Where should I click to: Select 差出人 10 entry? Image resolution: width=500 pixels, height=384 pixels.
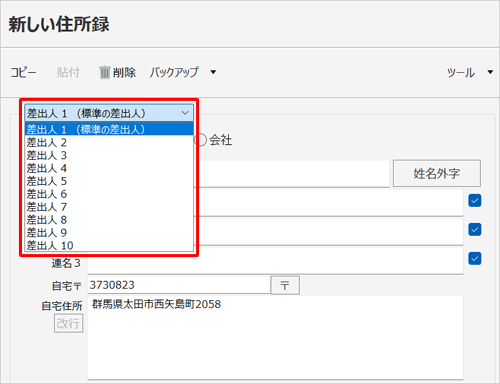[109, 246]
